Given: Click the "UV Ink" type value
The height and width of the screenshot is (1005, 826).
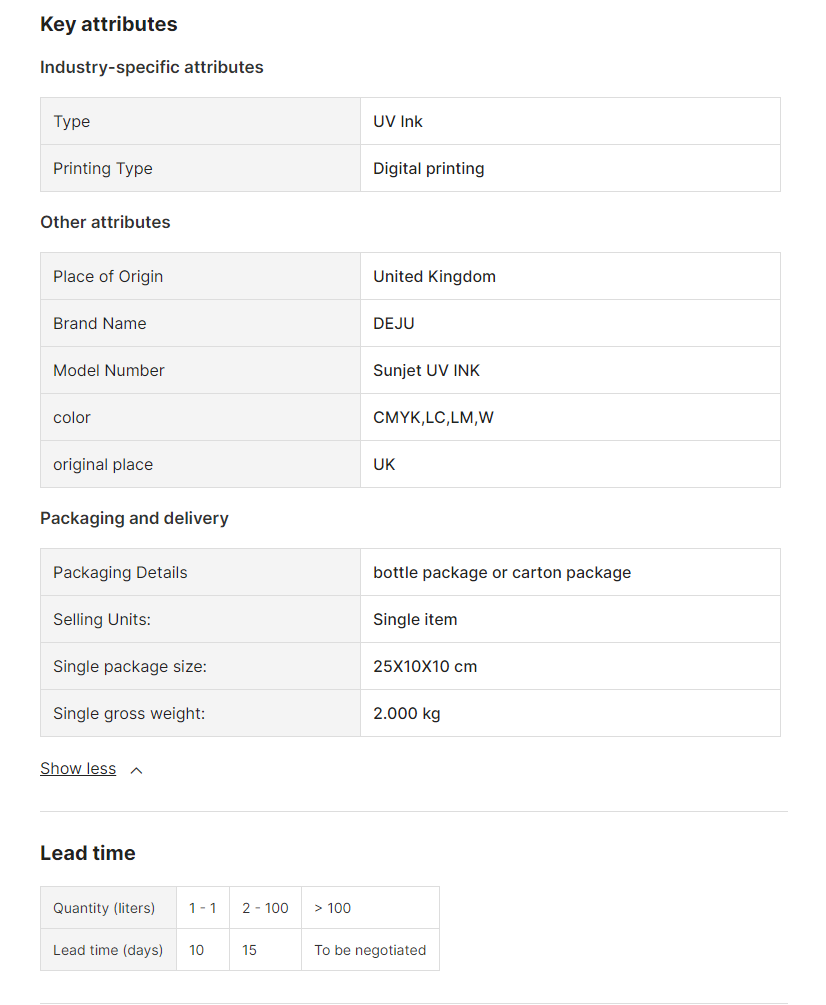Looking at the screenshot, I should [398, 121].
